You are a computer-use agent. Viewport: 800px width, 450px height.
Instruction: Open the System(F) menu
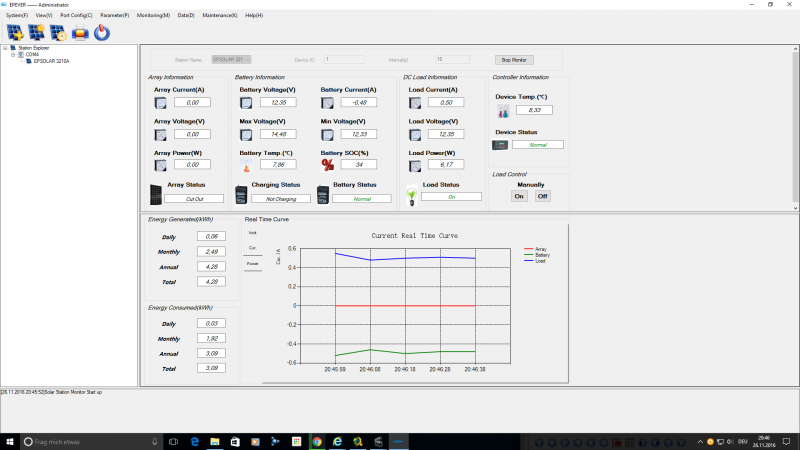point(17,15)
